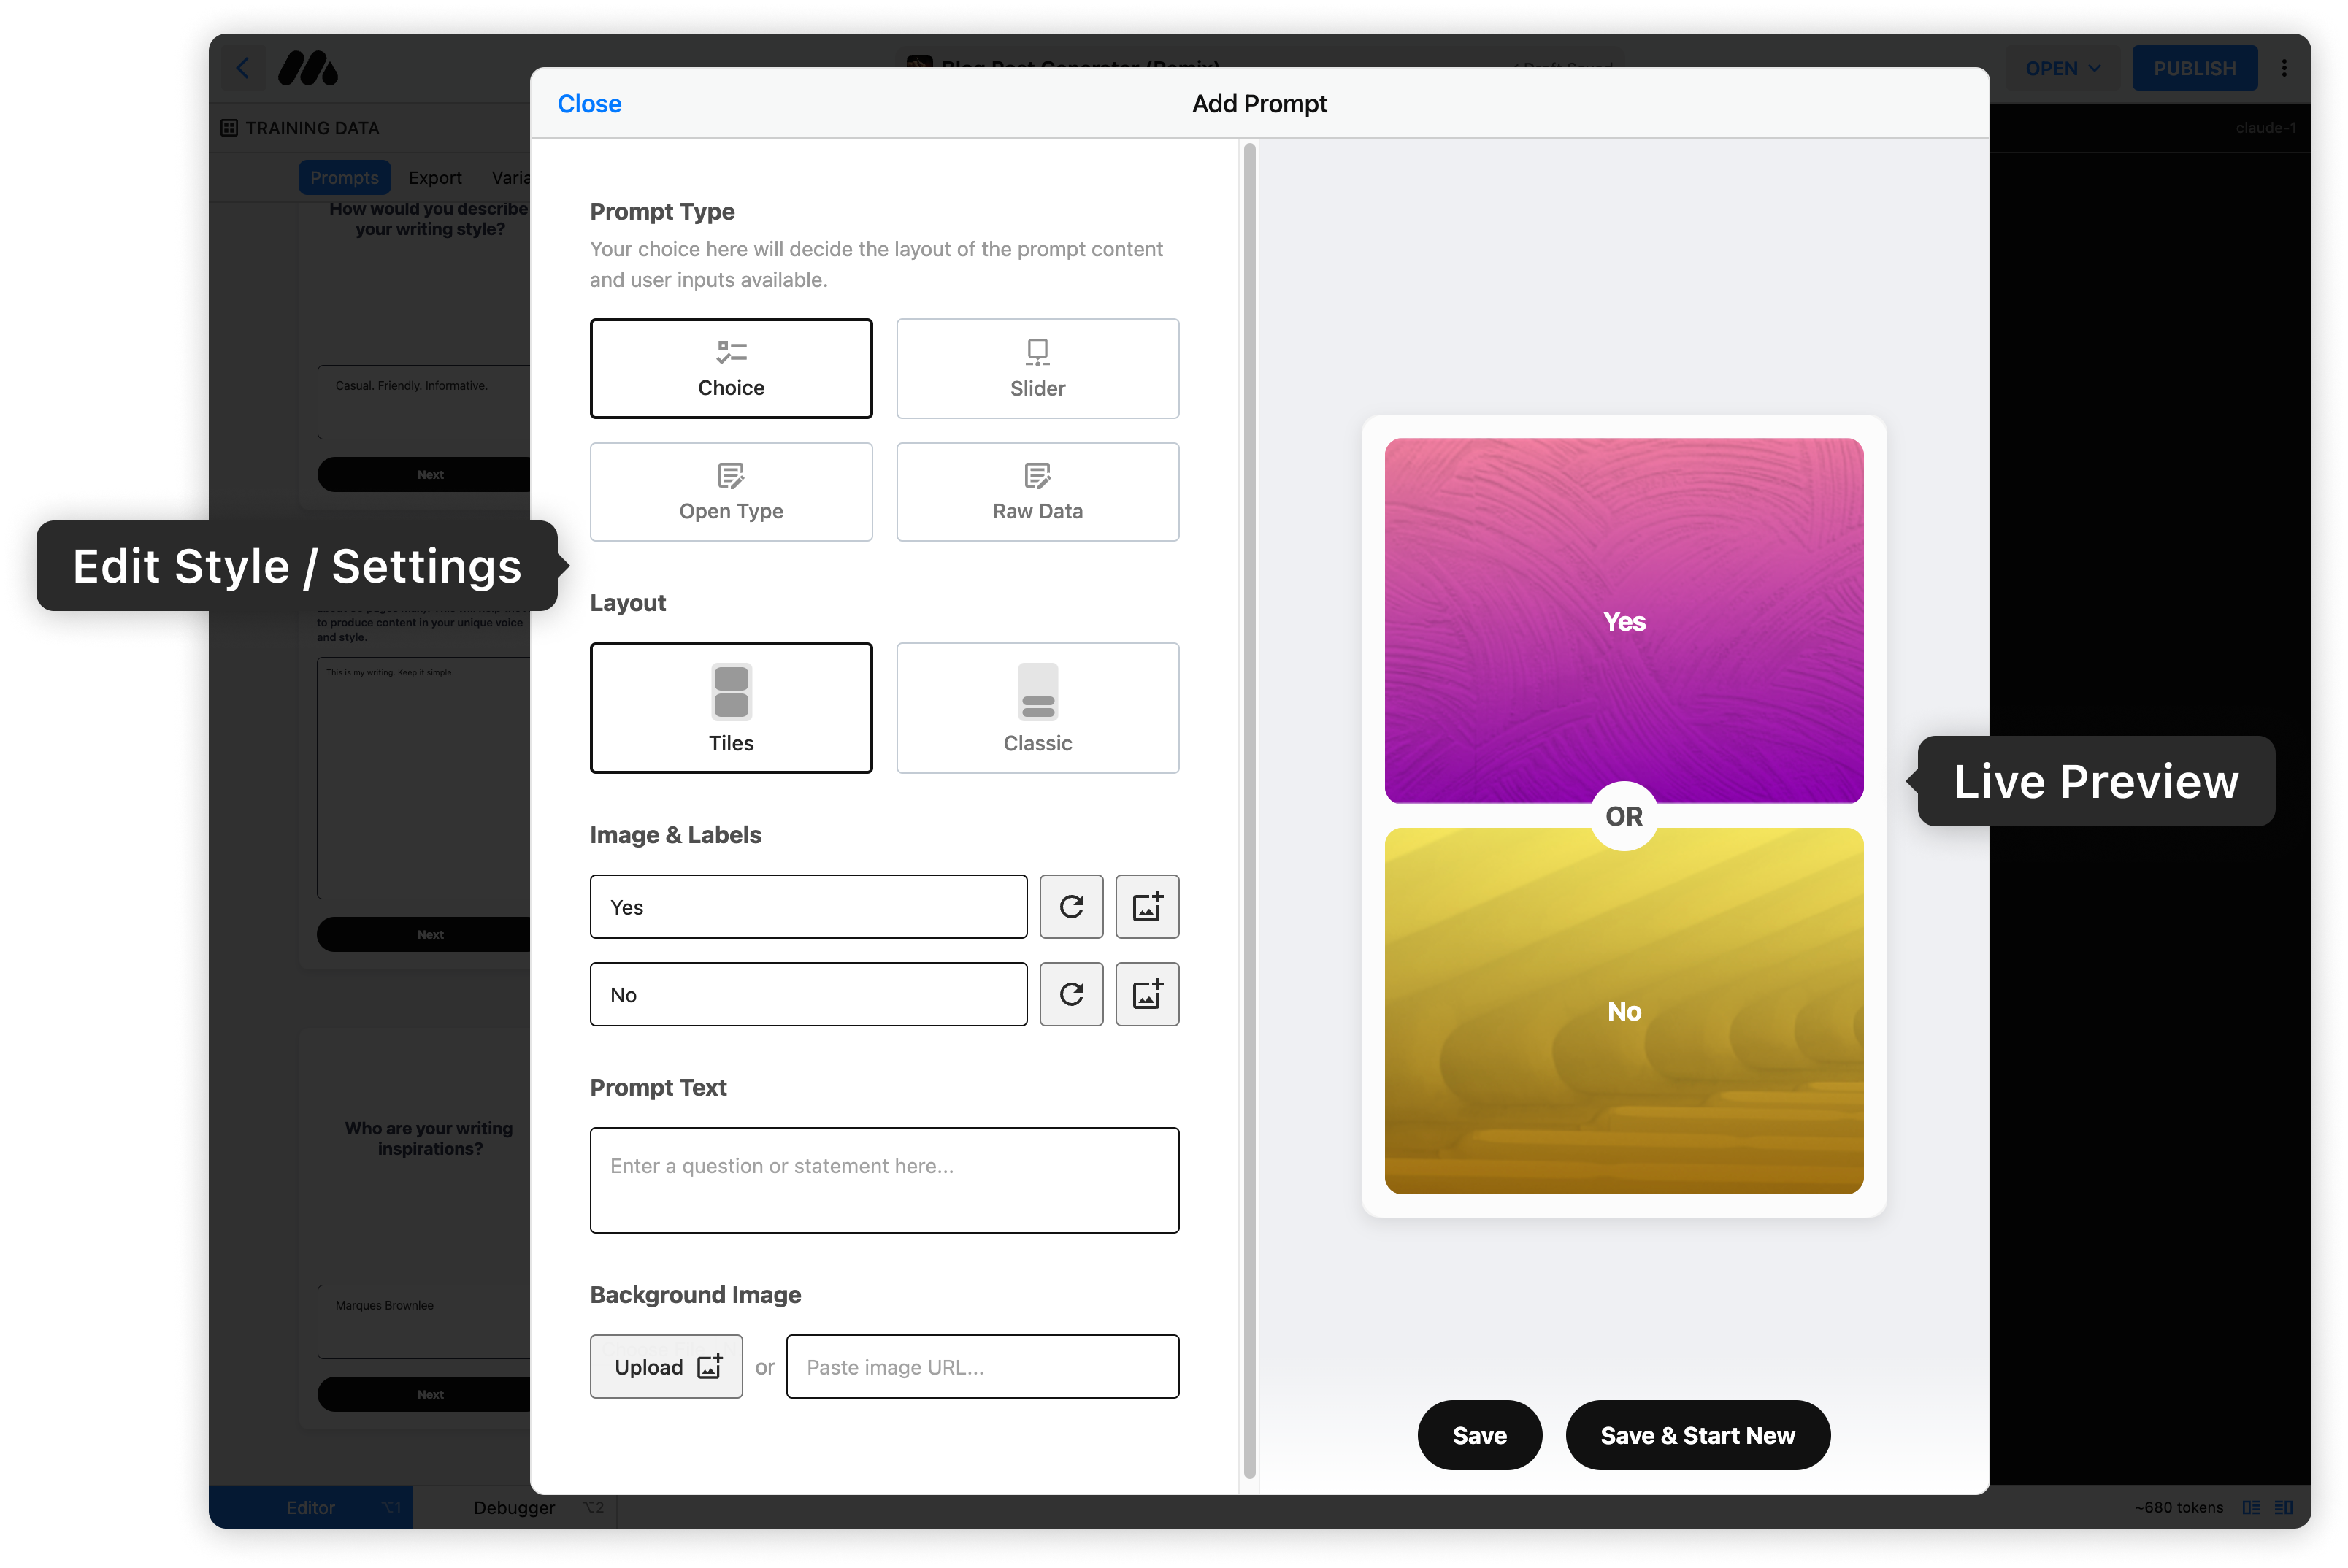Regenerate the image for the Yes label

1071,906
